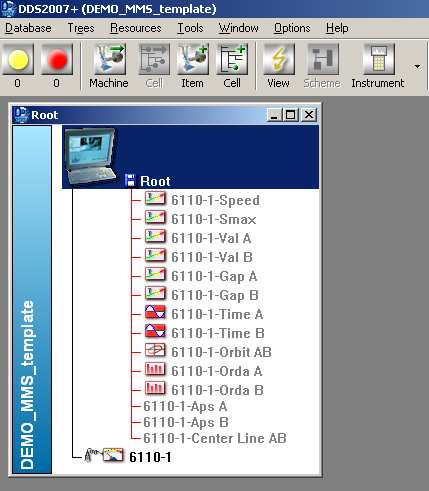Image resolution: width=429 pixels, height=491 pixels.
Task: Select the 6110-1-Speed label
Action: [x=215, y=200]
